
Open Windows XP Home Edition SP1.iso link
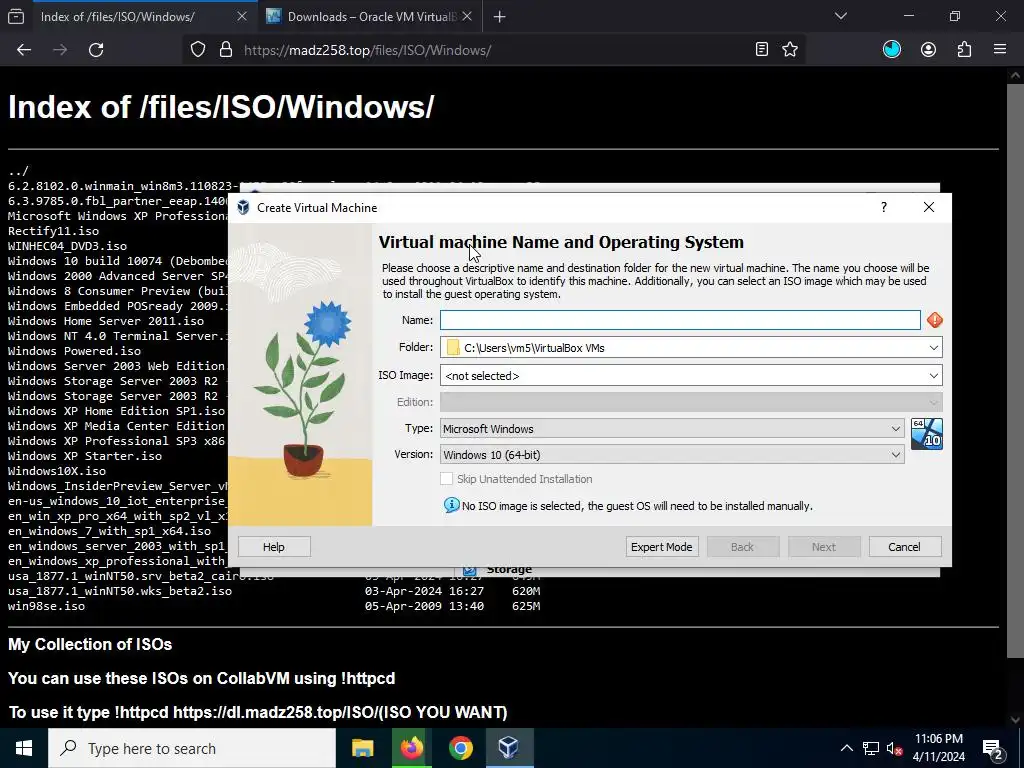tap(116, 411)
